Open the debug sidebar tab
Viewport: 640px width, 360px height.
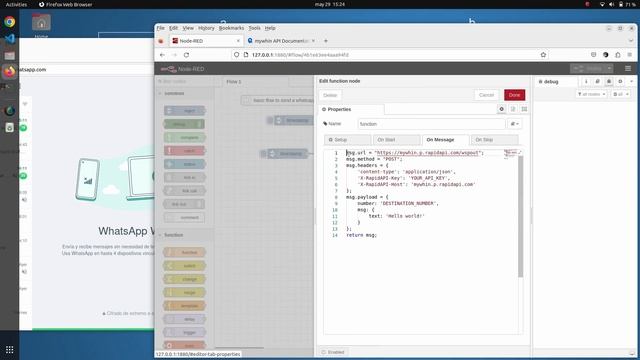tap(556, 82)
